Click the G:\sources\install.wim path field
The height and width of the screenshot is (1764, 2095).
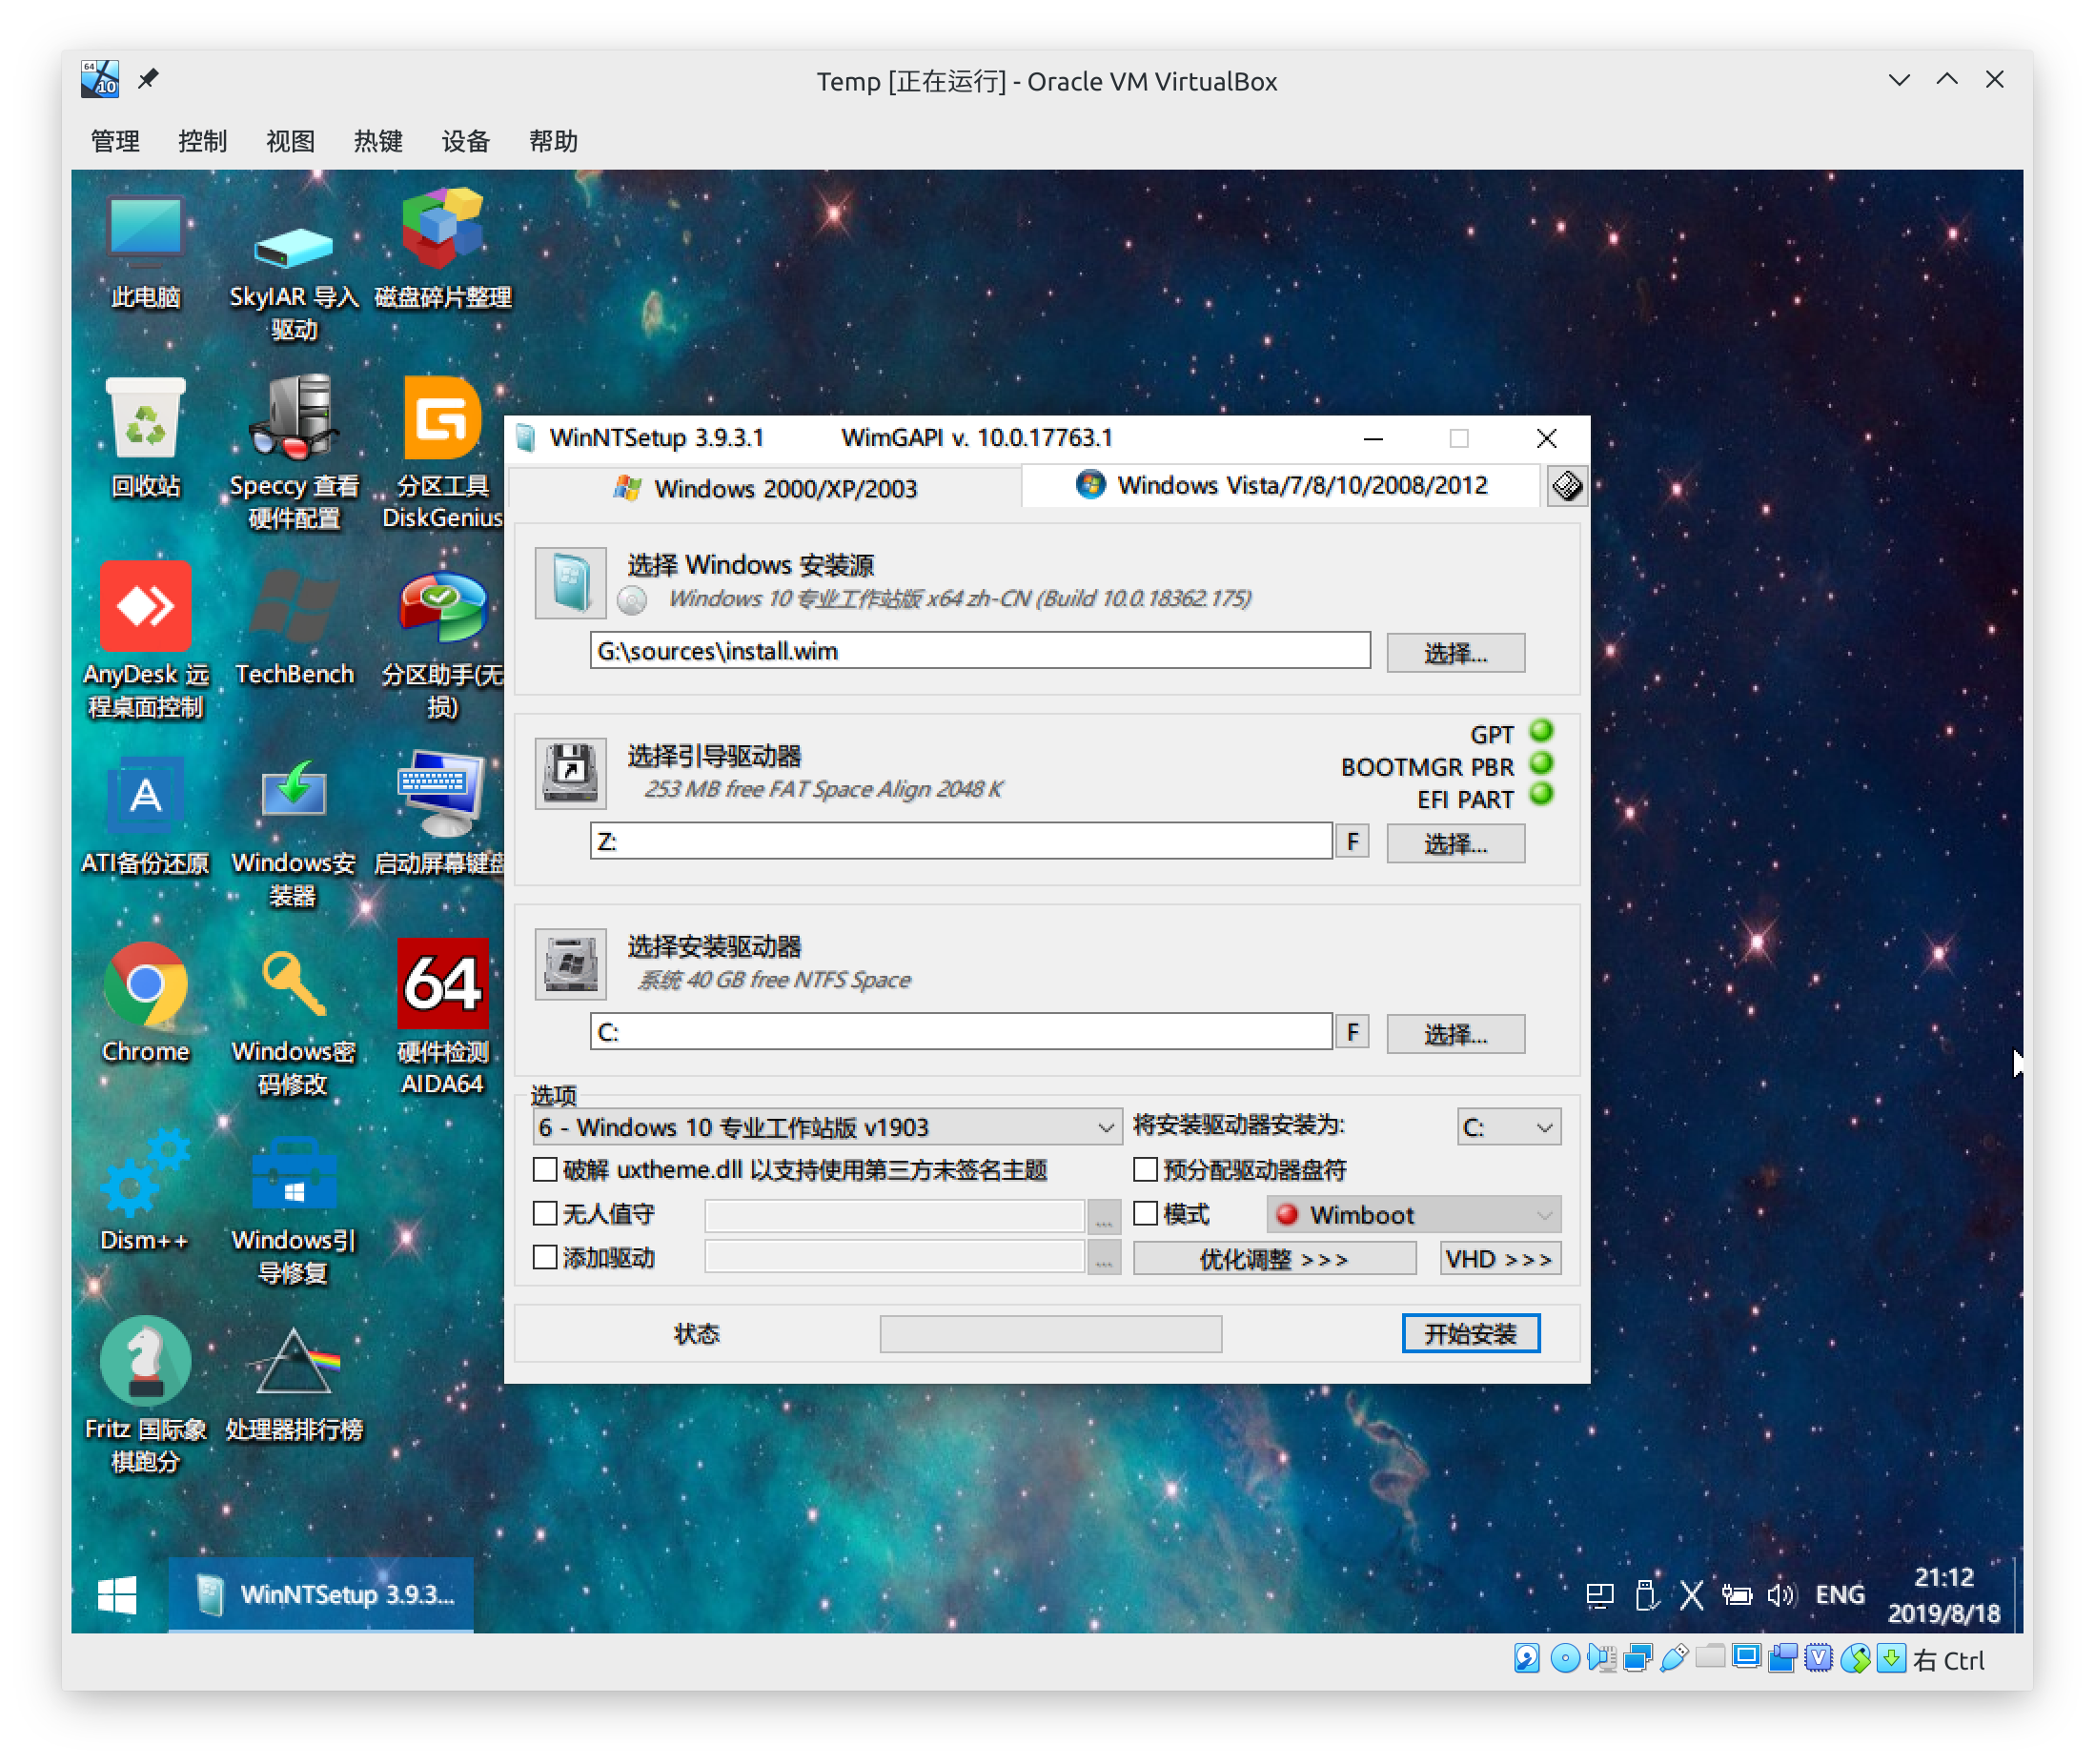coord(980,651)
